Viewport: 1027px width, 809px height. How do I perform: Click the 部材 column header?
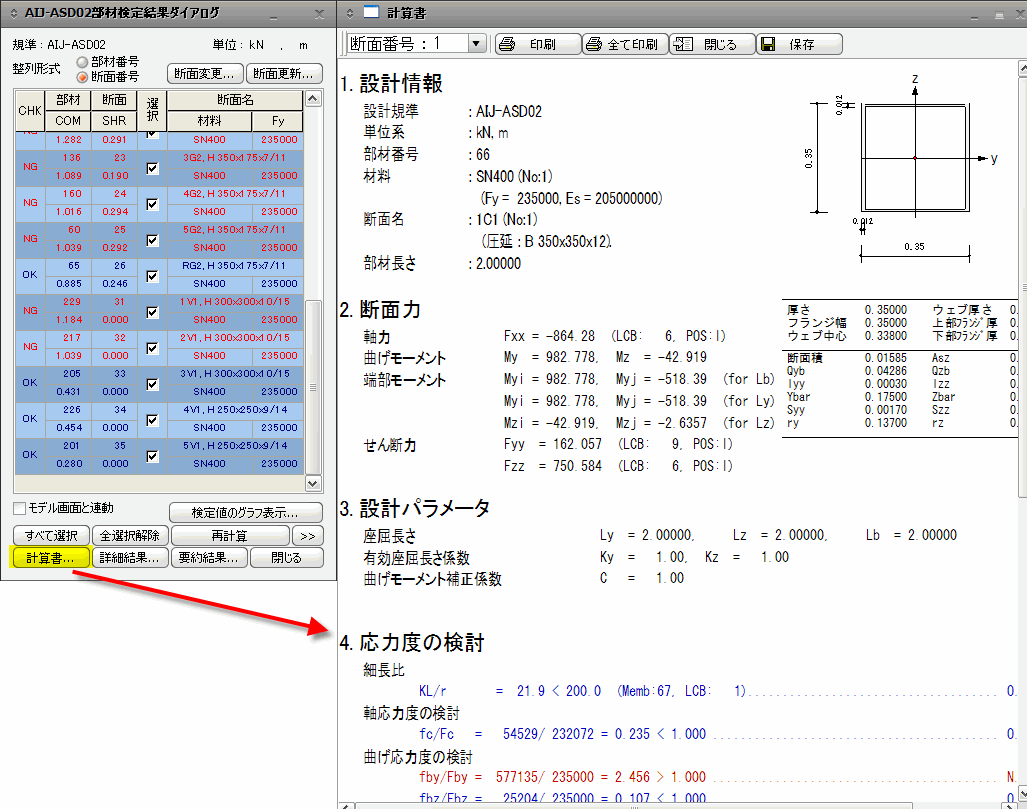68,100
